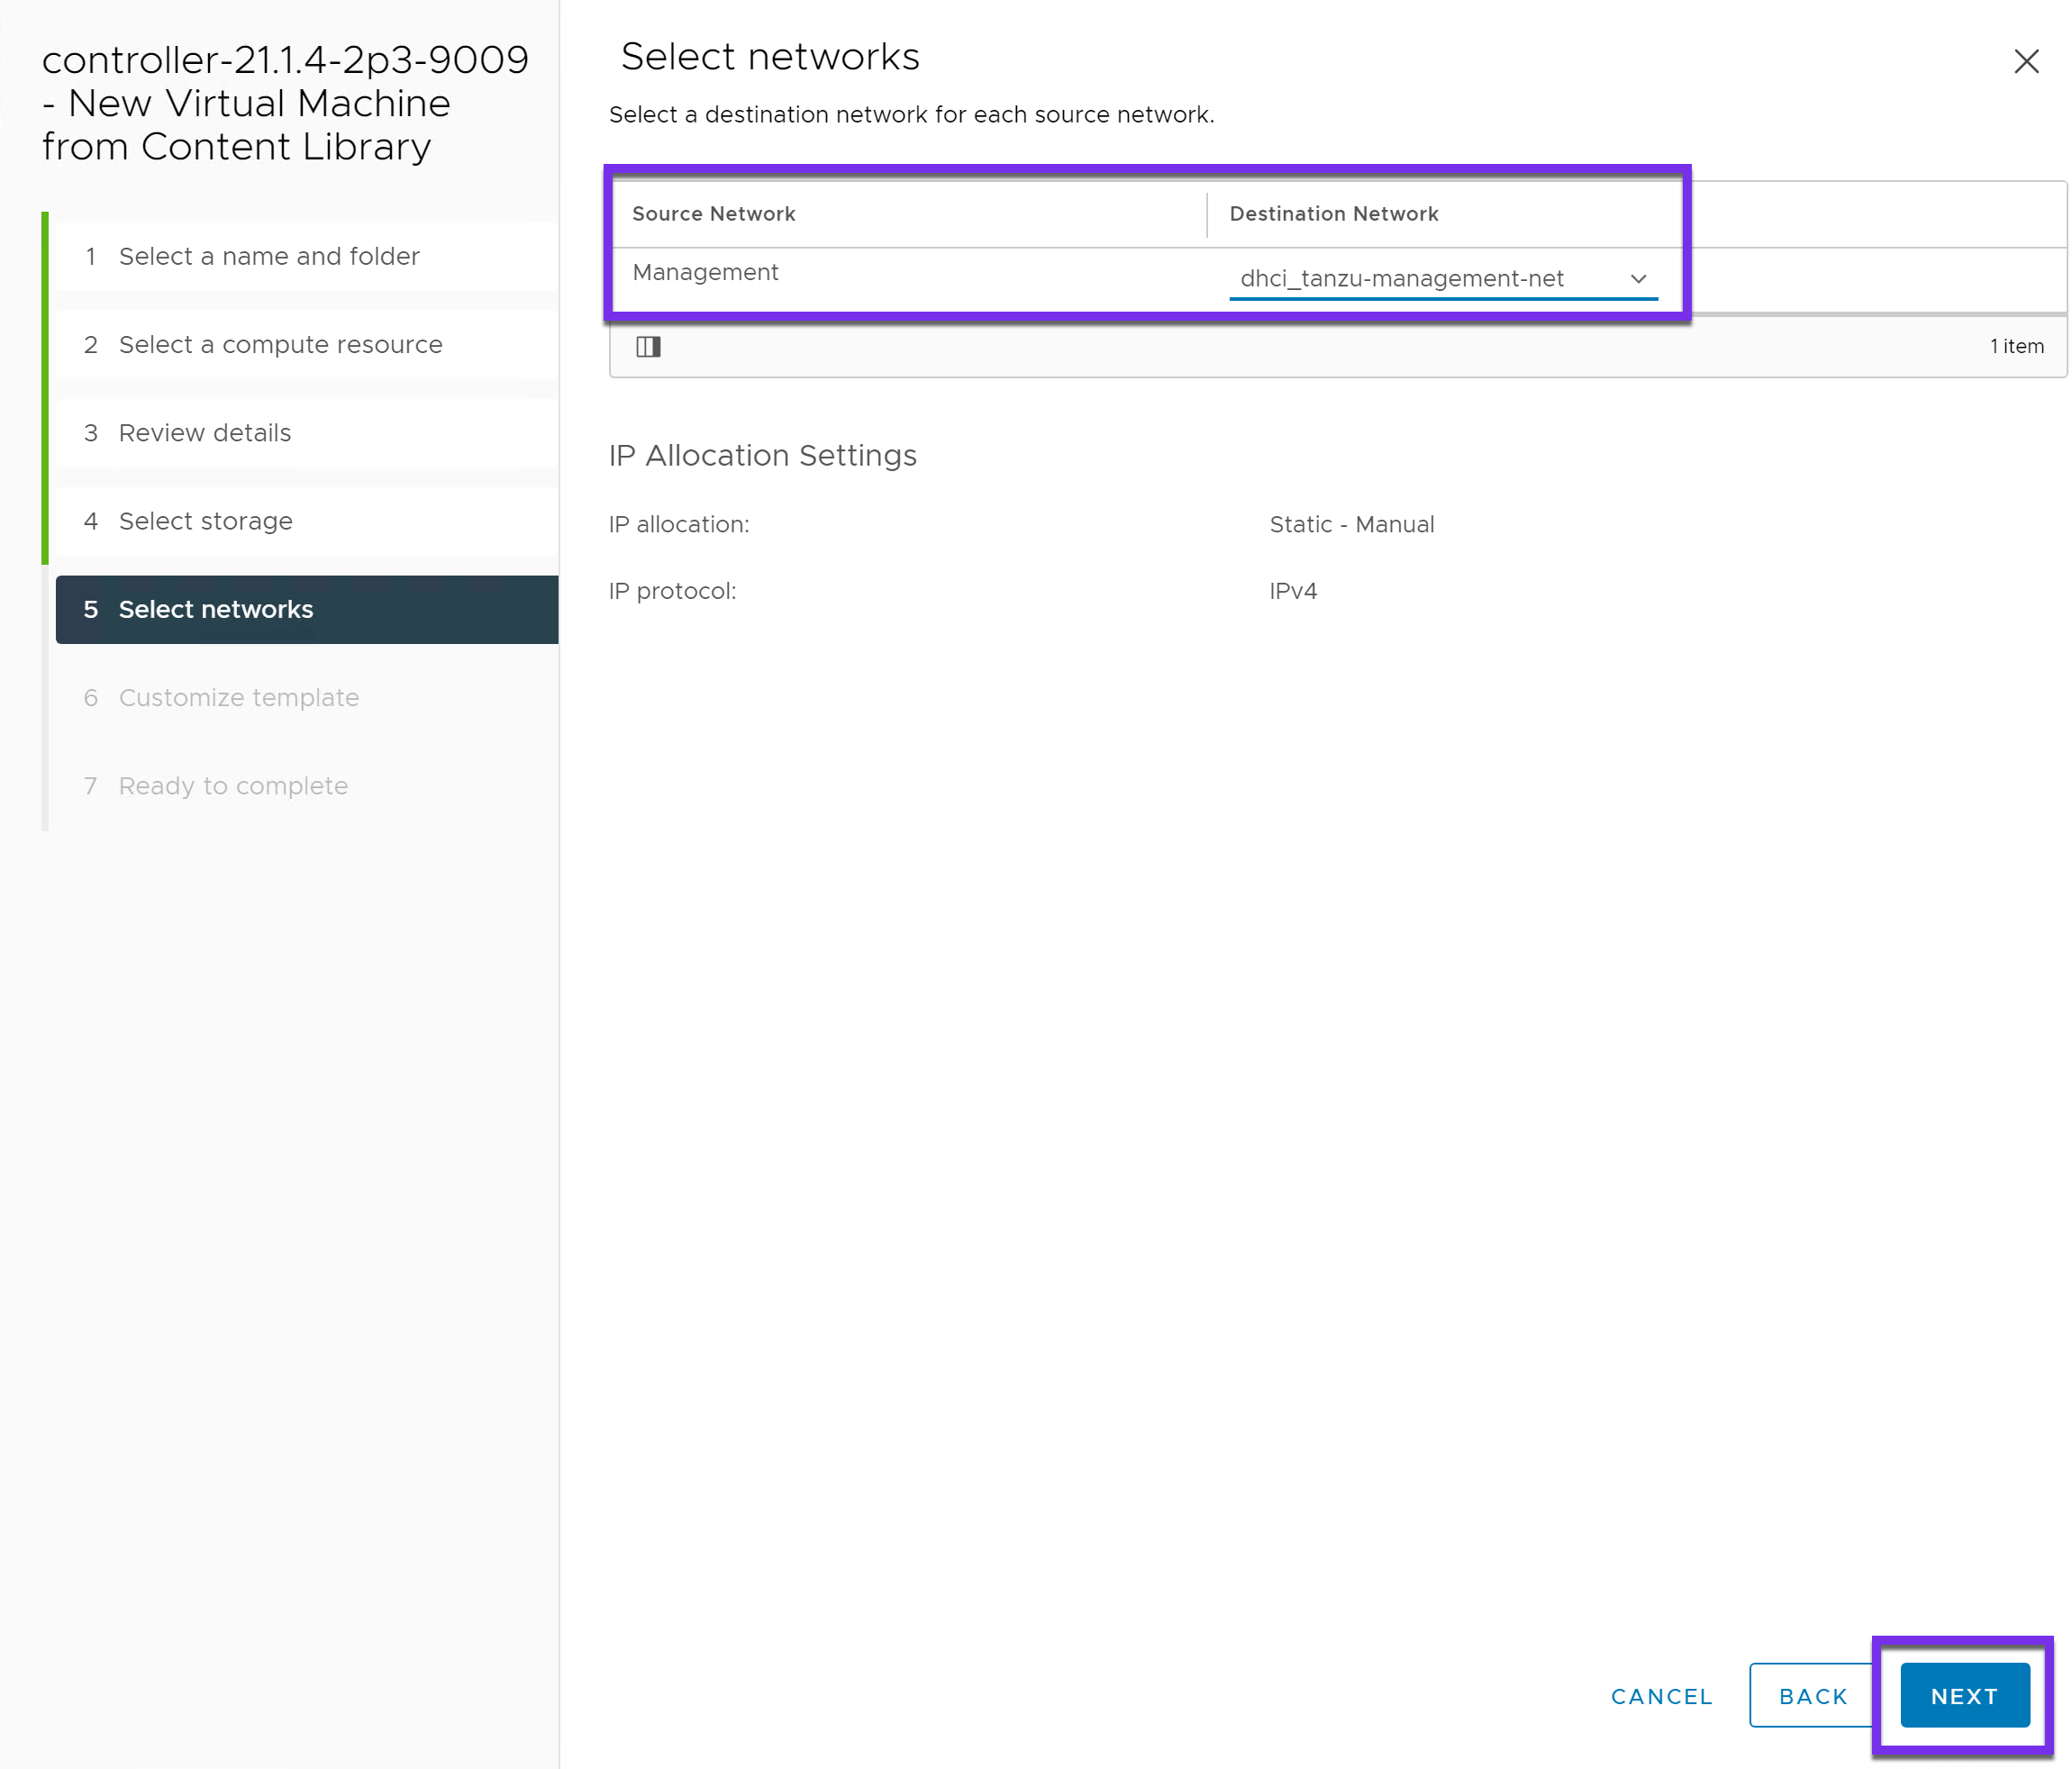Cancel the VM deployment wizard
Image resolution: width=2072 pixels, height=1769 pixels.
[x=1661, y=1696]
